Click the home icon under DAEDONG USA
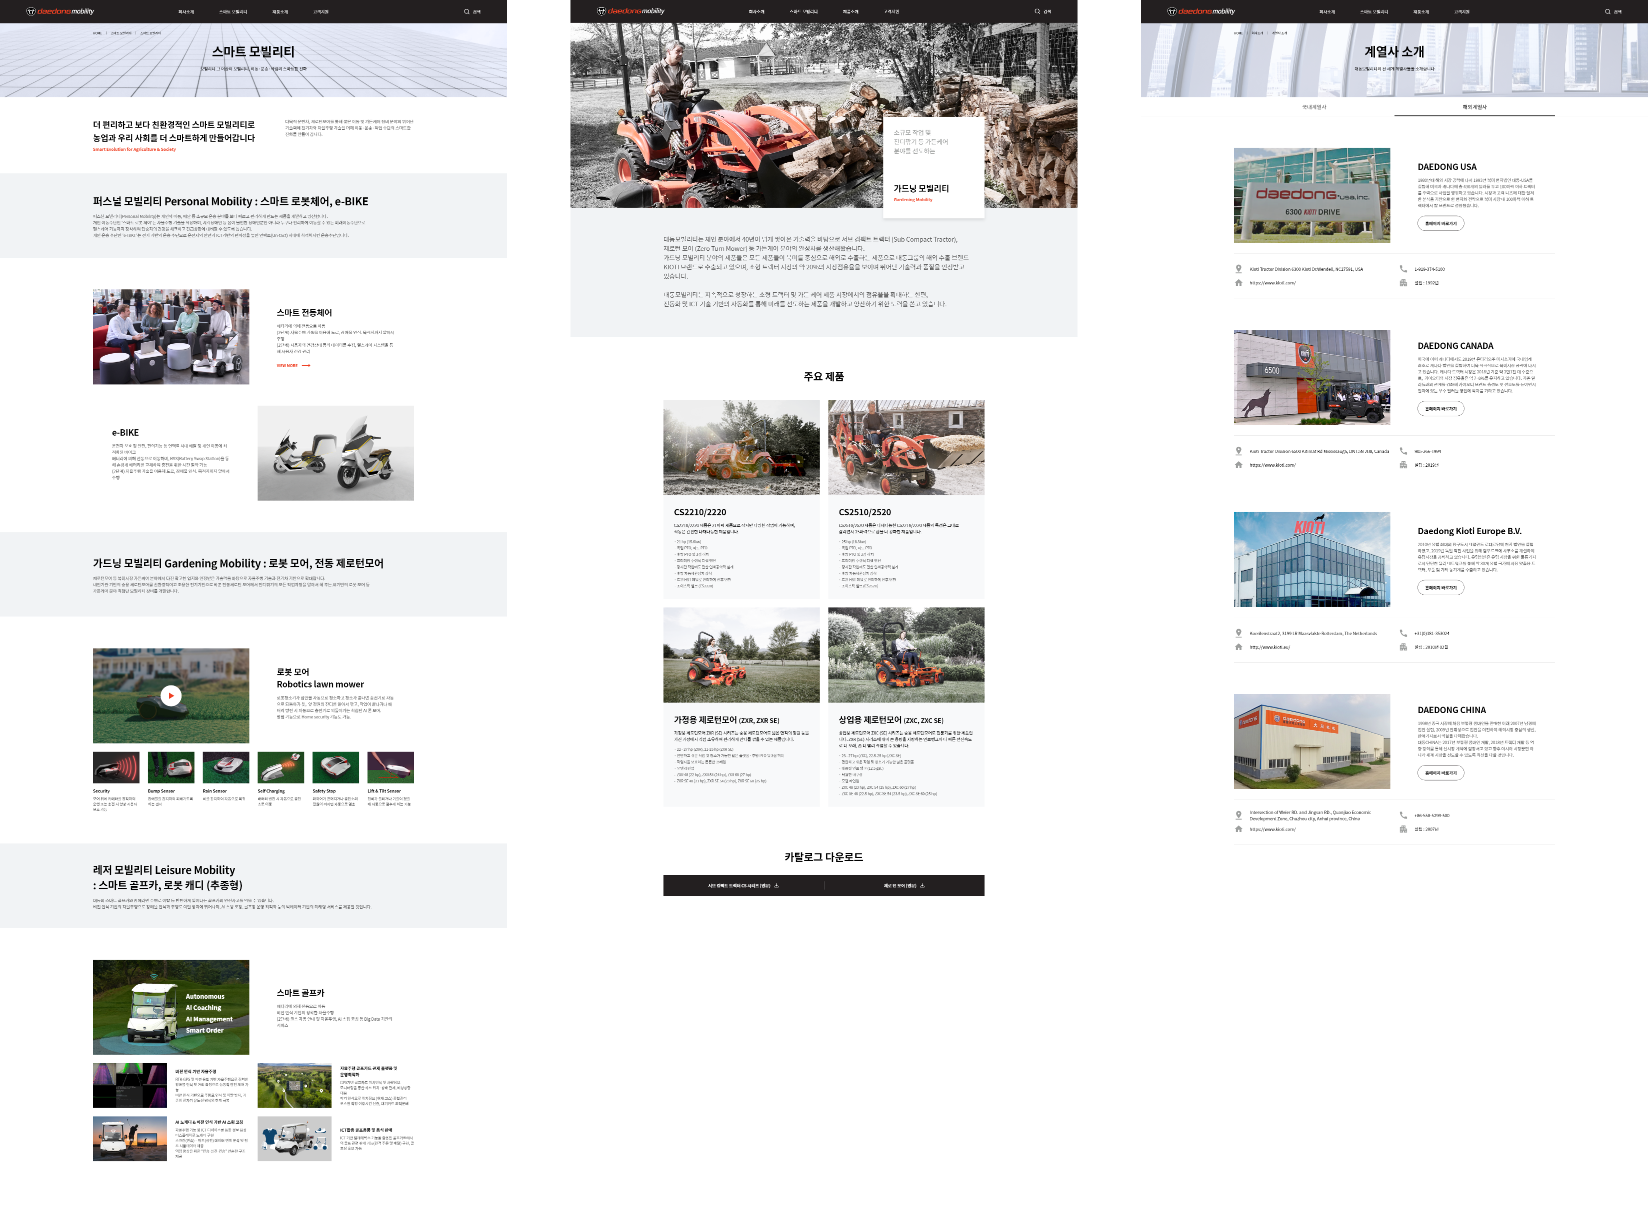Image resolution: width=1648 pixels, height=1214 pixels. click(x=1238, y=283)
